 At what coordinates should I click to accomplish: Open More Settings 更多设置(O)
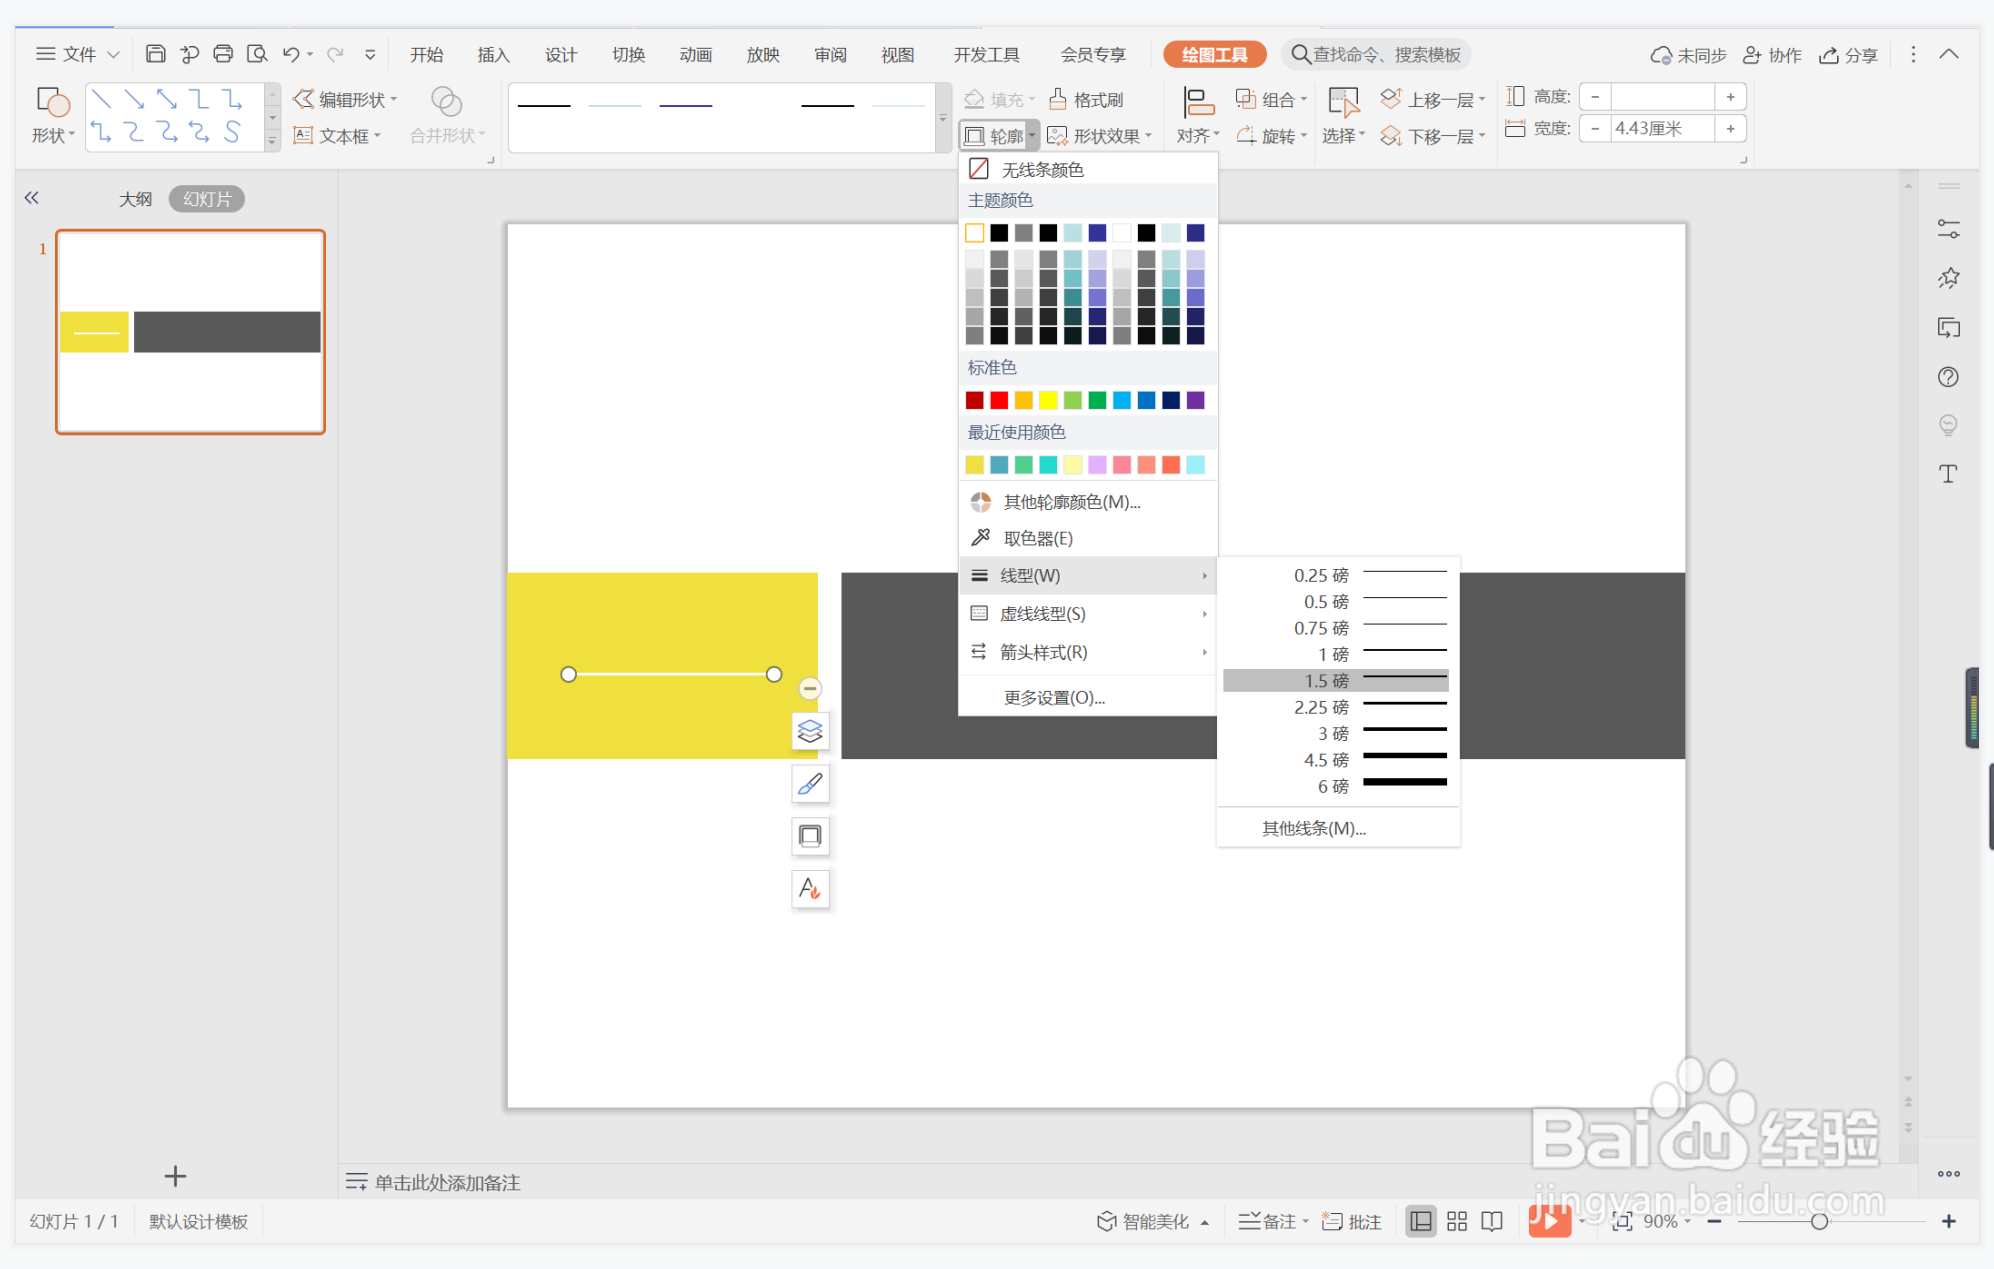point(1088,697)
